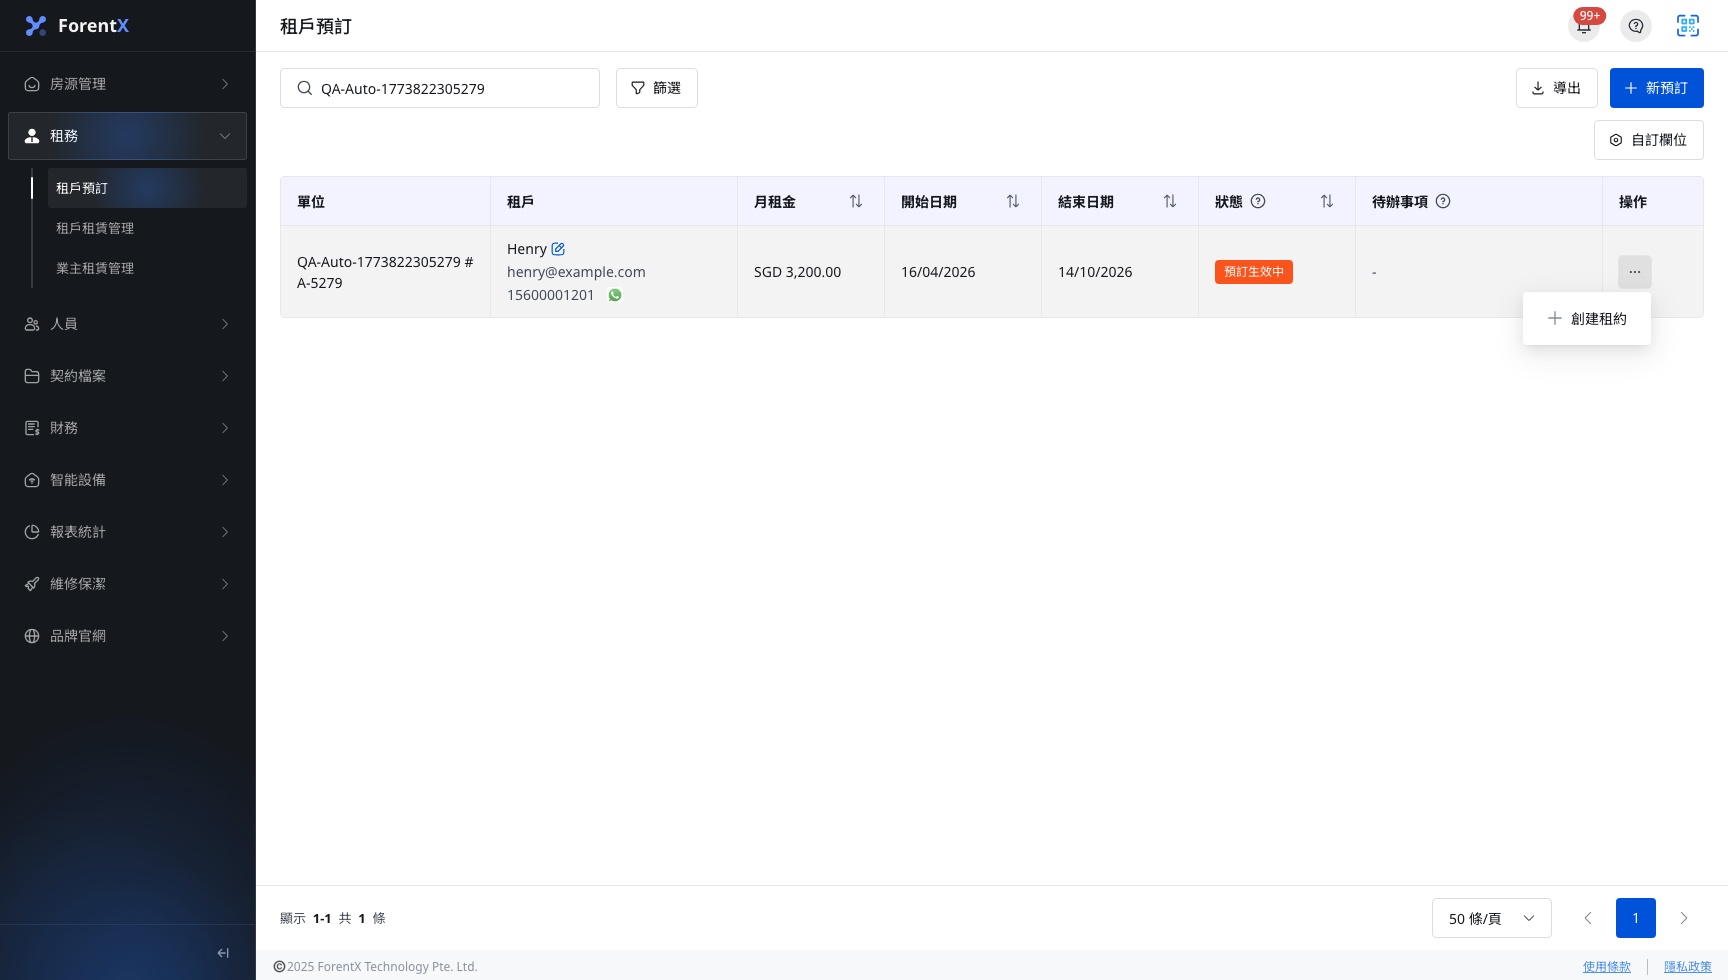This screenshot has height=980, width=1728.
Task: Open the 自訂欄位 column settings
Action: pyautogui.click(x=1649, y=140)
